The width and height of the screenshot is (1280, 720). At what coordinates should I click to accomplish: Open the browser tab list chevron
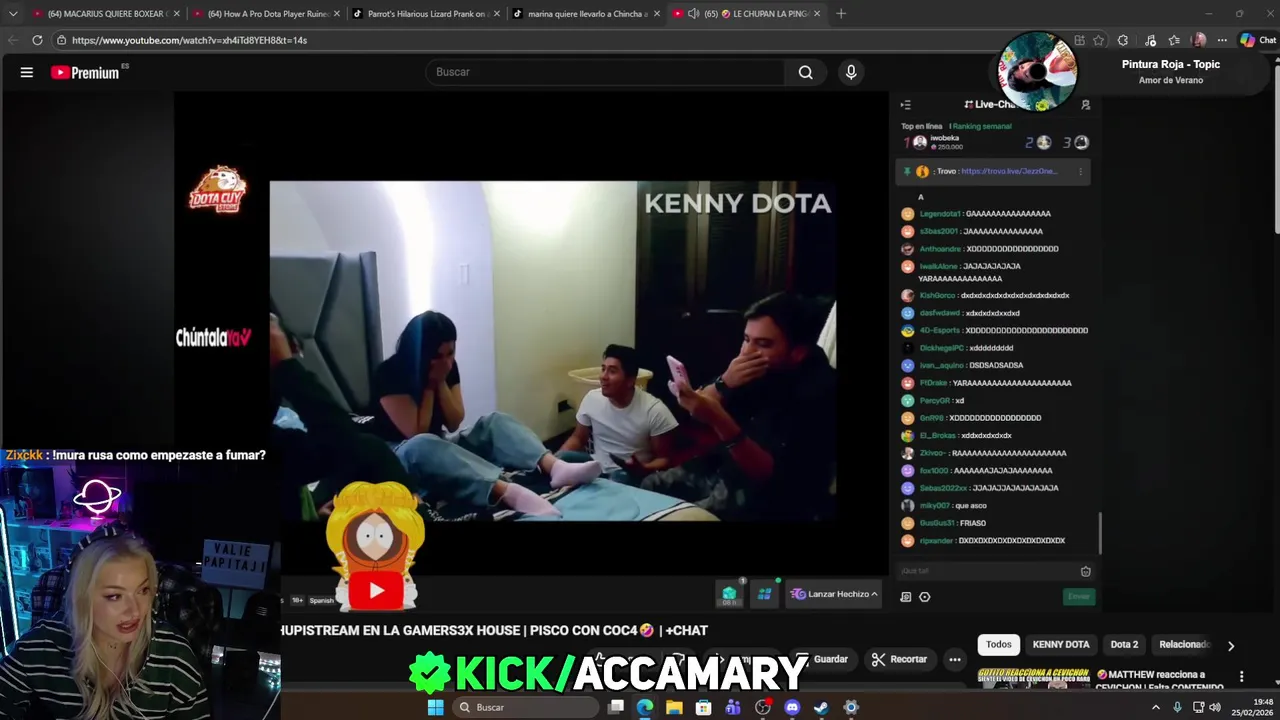tap(13, 14)
